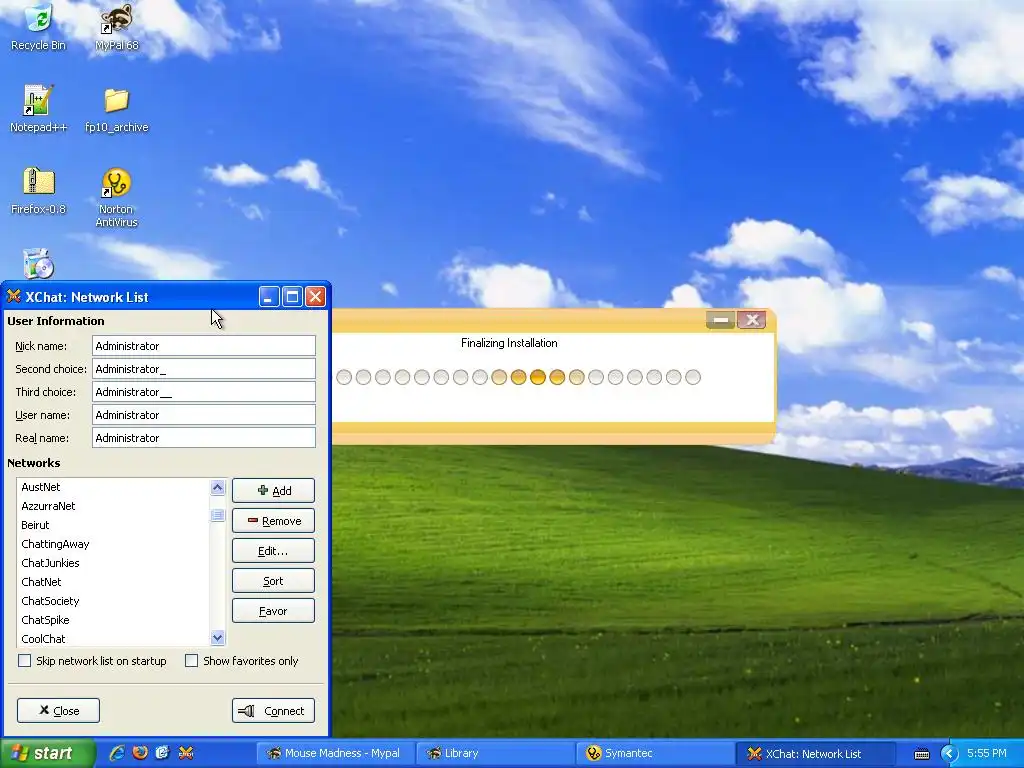Select the Firefox-0.8 zip archive icon

tap(39, 190)
